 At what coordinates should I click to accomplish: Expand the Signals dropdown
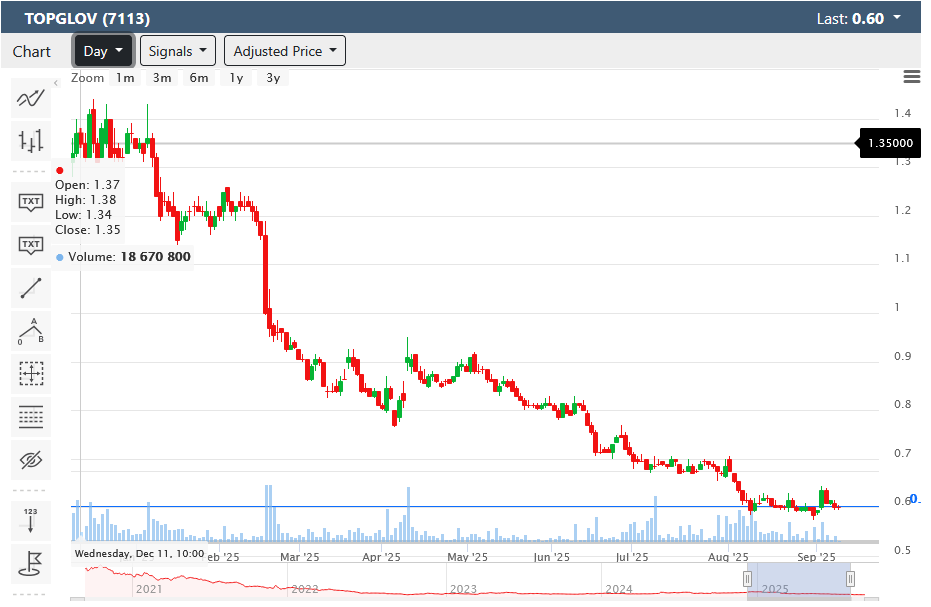pyautogui.click(x=178, y=51)
